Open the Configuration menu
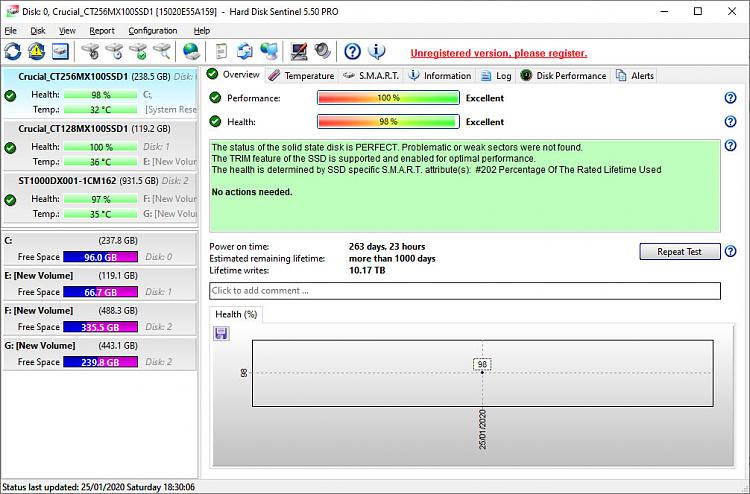Screen dimensions: 750x494 point(152,31)
